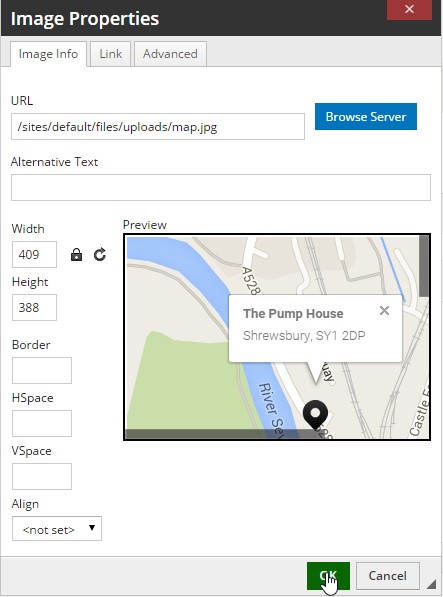Screen dimensions: 443x597
Task: Click the Cancel button
Action: 387,576
